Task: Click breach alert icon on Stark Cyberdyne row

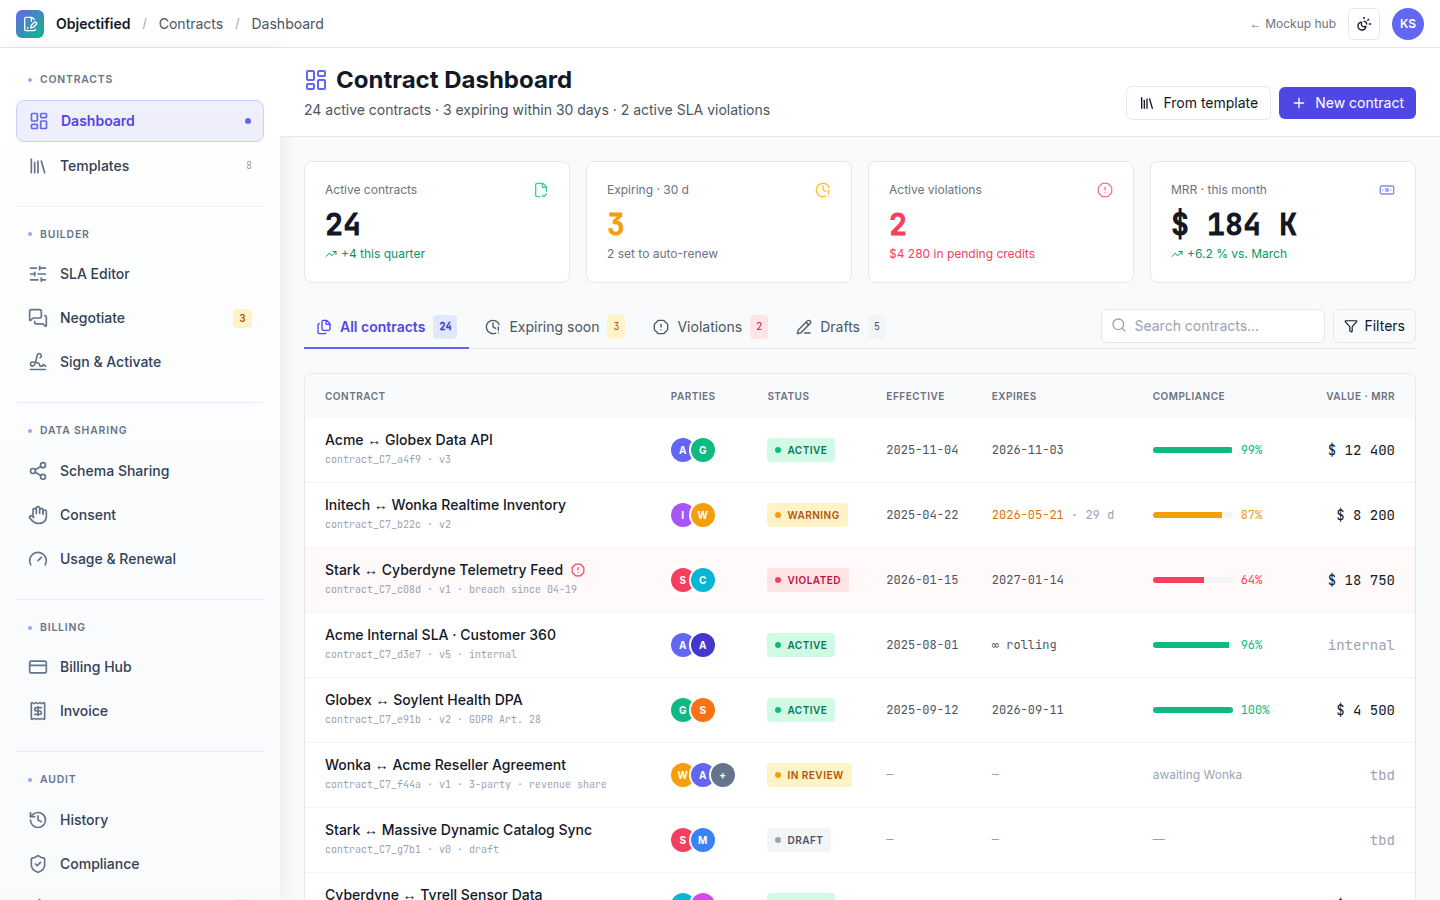Action: (x=578, y=570)
